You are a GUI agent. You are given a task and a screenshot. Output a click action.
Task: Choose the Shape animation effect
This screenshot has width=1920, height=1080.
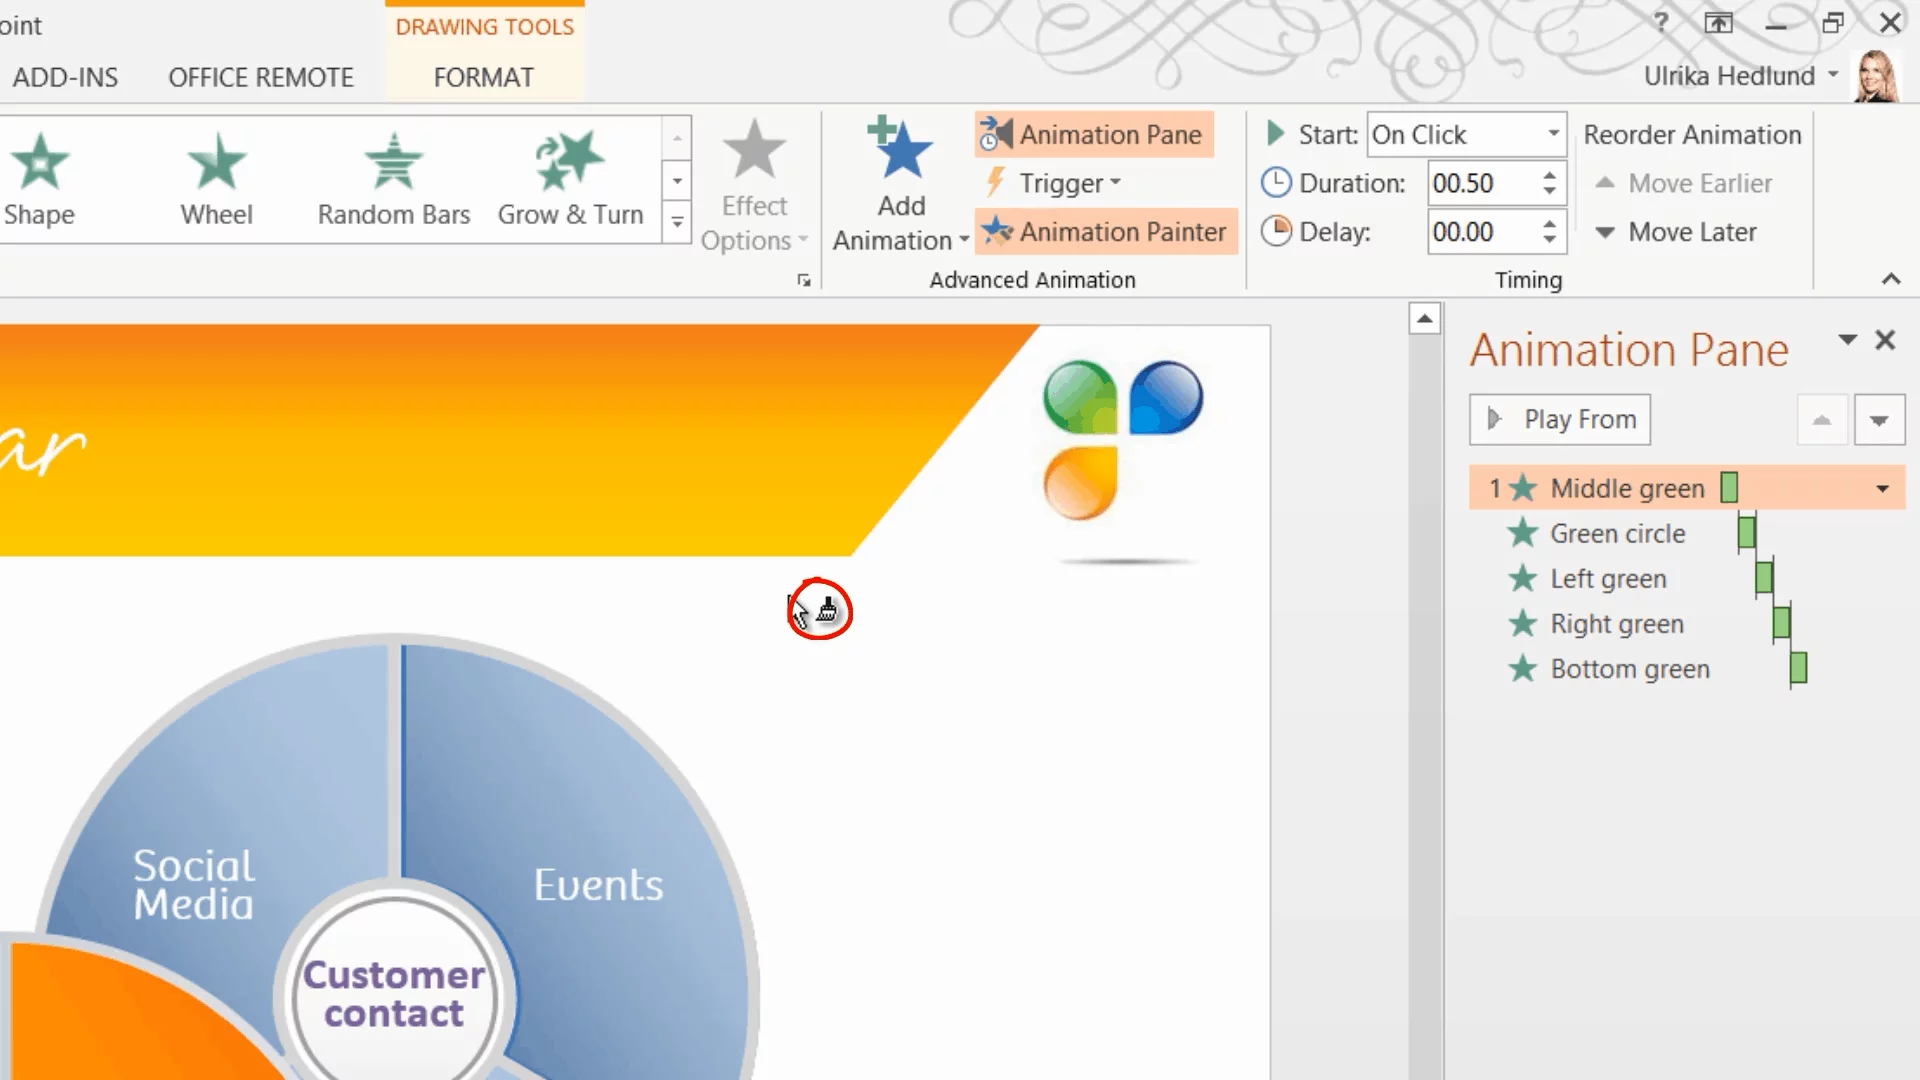coord(39,180)
